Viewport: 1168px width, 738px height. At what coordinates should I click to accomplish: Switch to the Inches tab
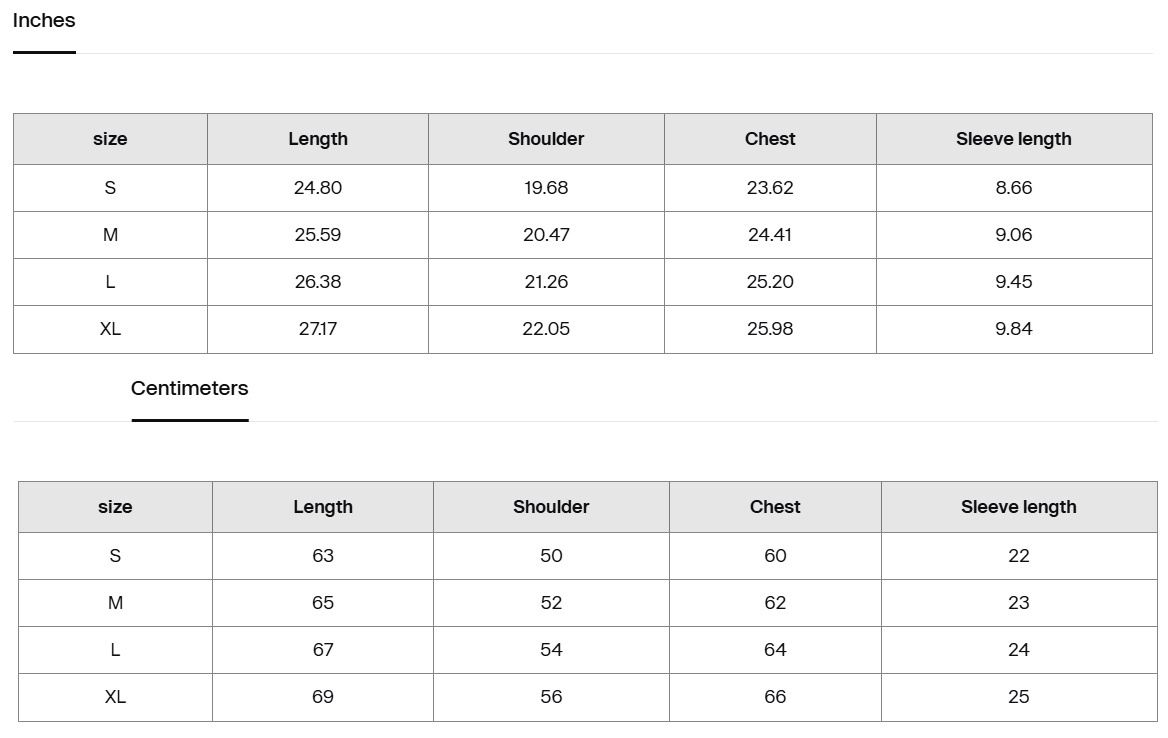click(44, 21)
